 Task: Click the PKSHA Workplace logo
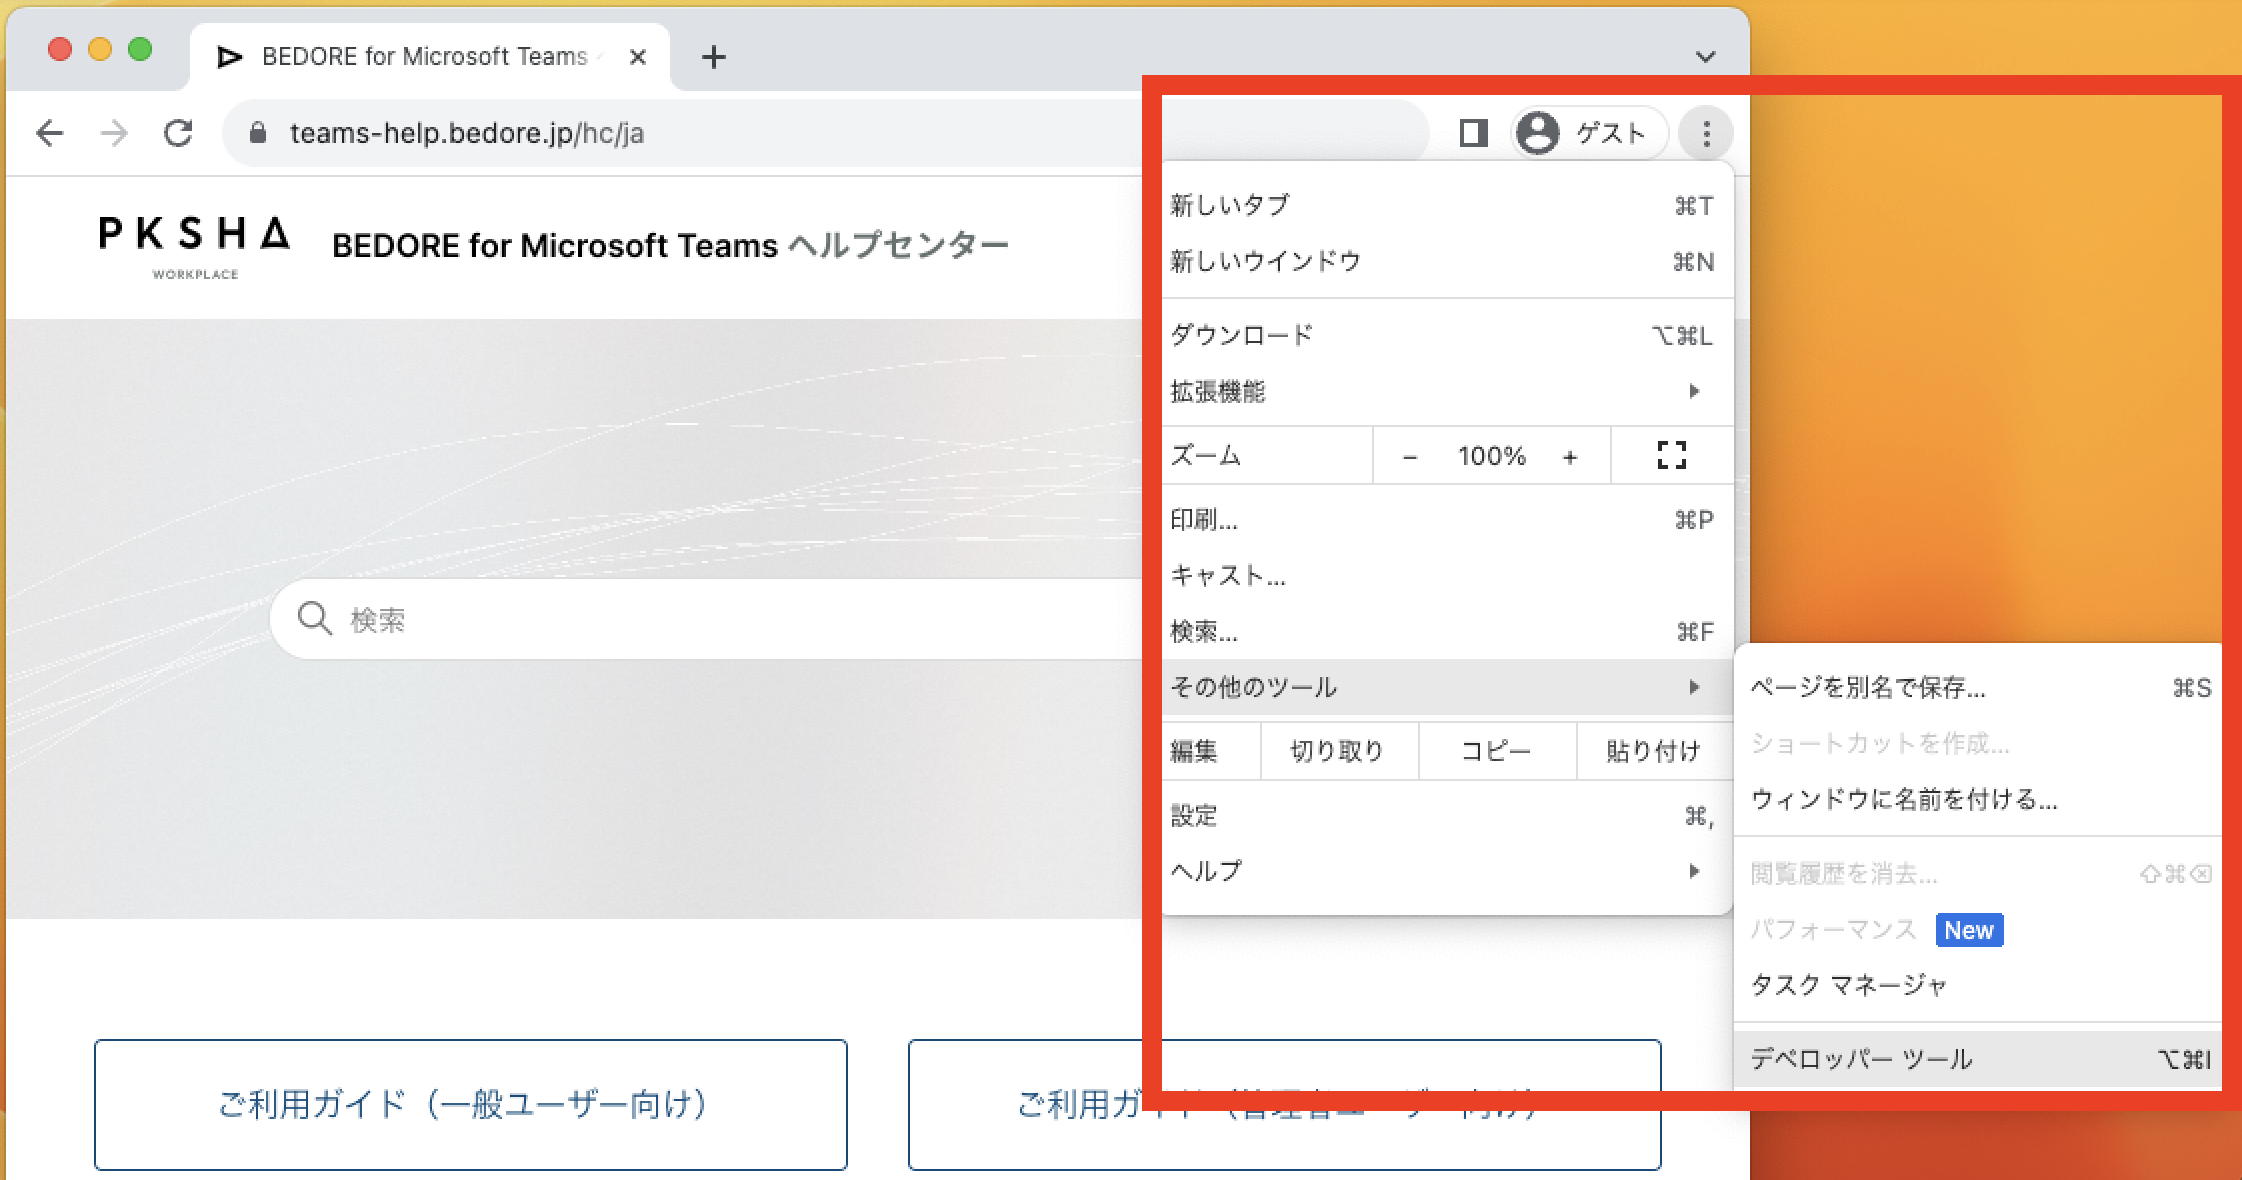tap(195, 247)
